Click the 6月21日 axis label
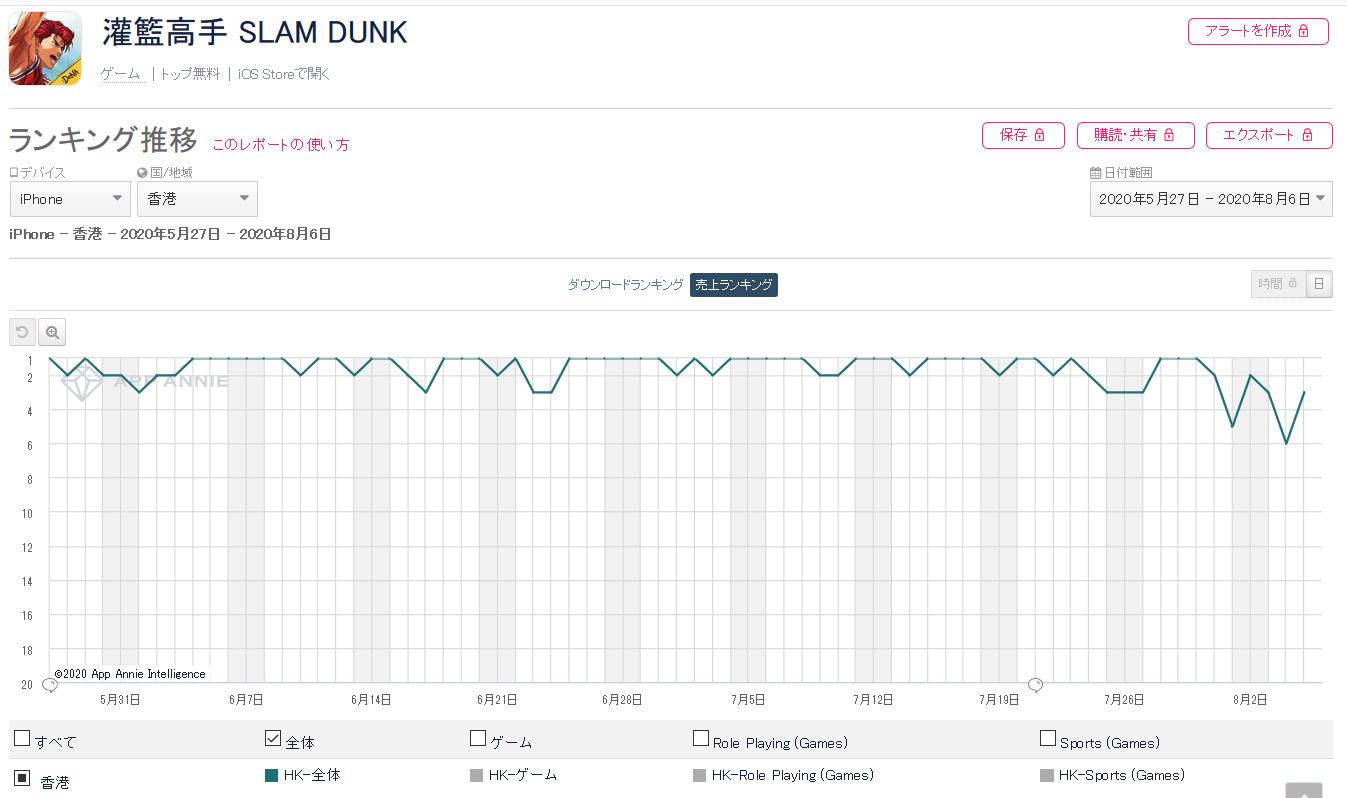Viewport: 1347px width, 798px height. click(497, 699)
